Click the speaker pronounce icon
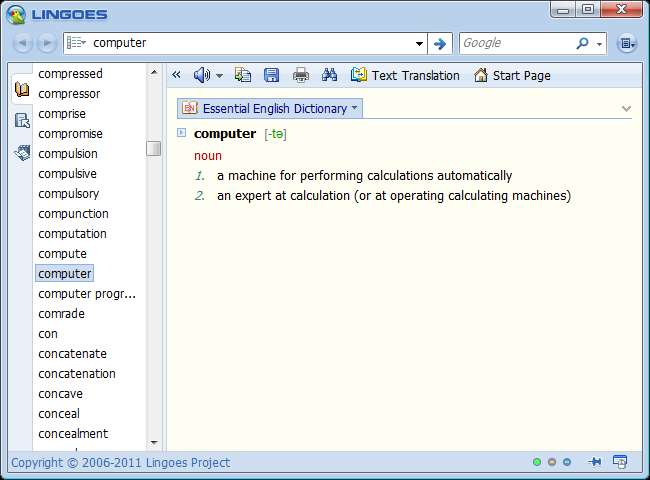Viewport: 650px width, 480px height. [201, 75]
